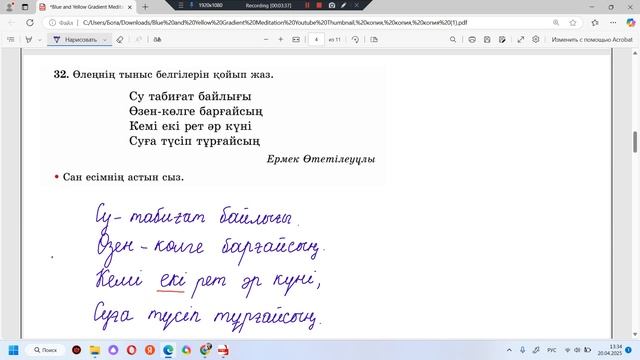This screenshot has width=640, height=360.
Task: Expand the highlight color dropdown arrow
Action: (40, 40)
